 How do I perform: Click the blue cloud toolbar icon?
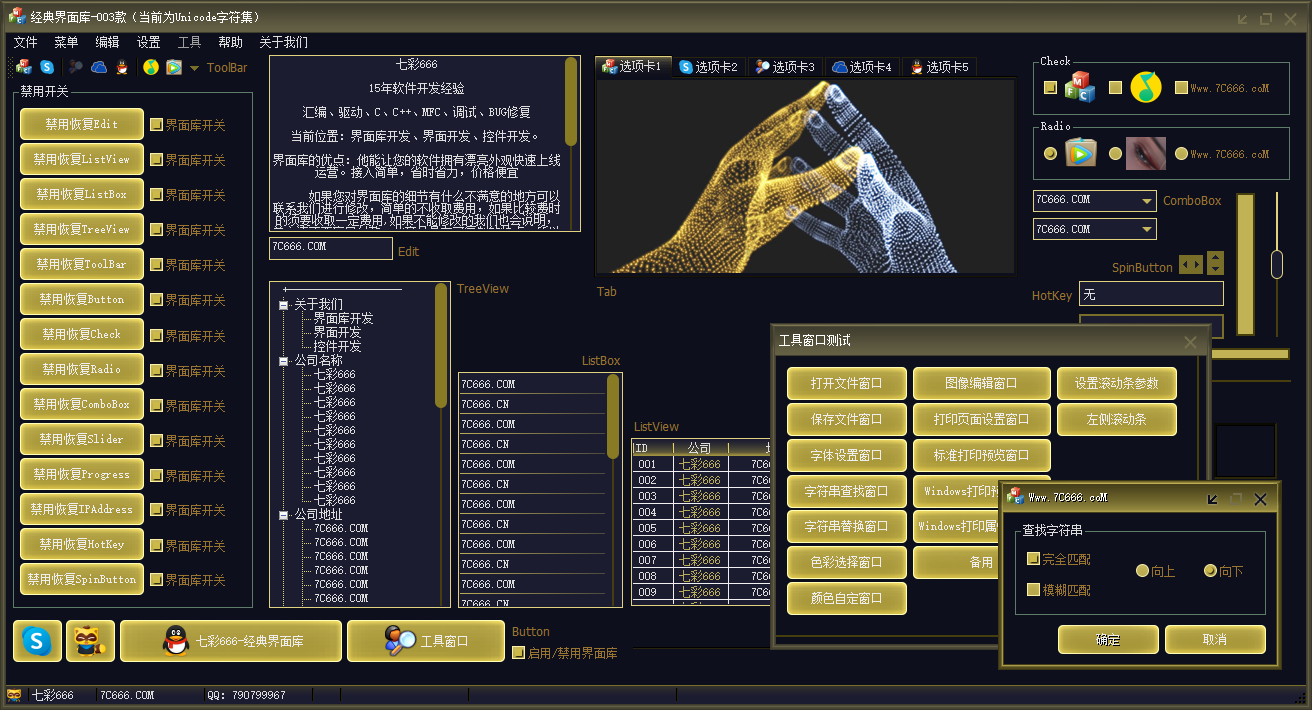pos(99,67)
